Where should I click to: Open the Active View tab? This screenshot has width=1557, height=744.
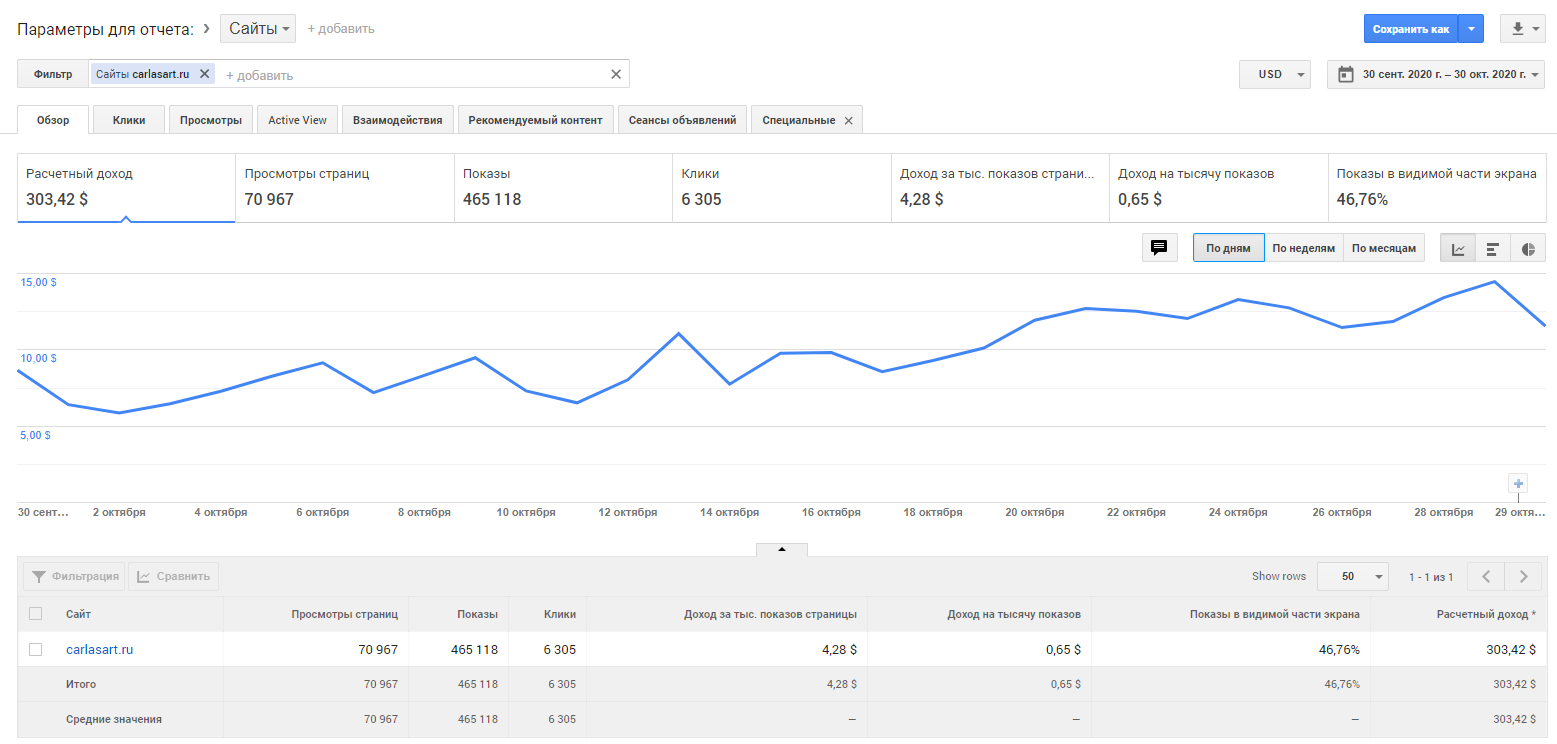coord(297,120)
